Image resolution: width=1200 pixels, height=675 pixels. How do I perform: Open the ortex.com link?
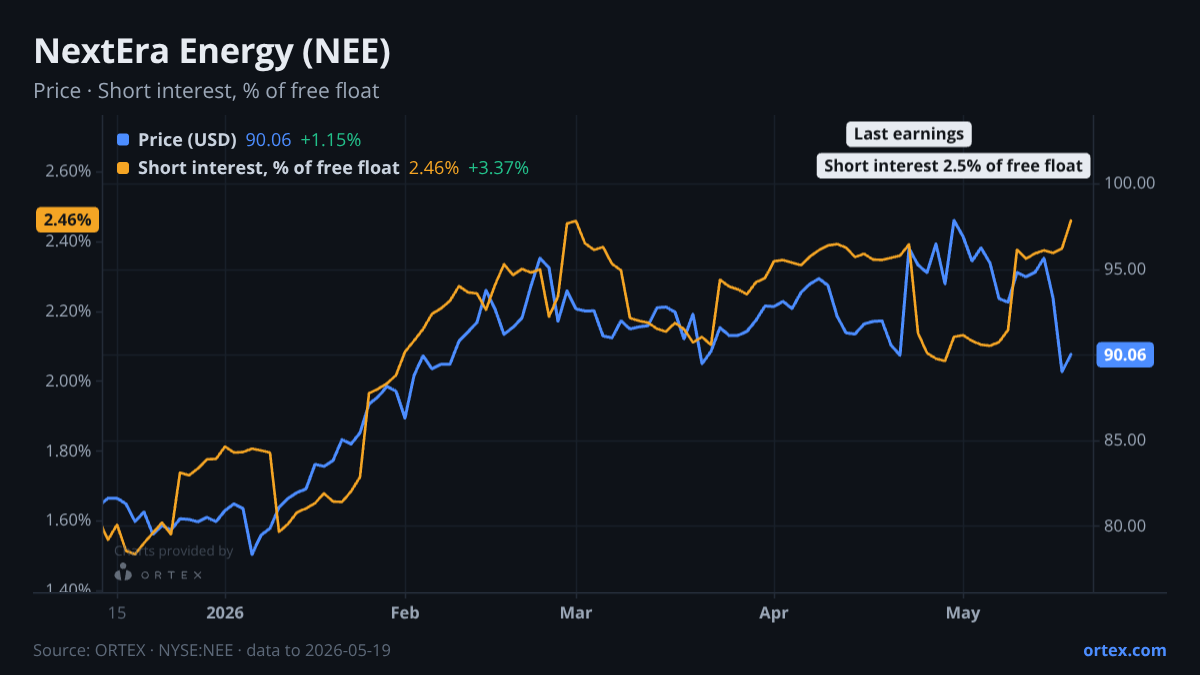point(1124,650)
